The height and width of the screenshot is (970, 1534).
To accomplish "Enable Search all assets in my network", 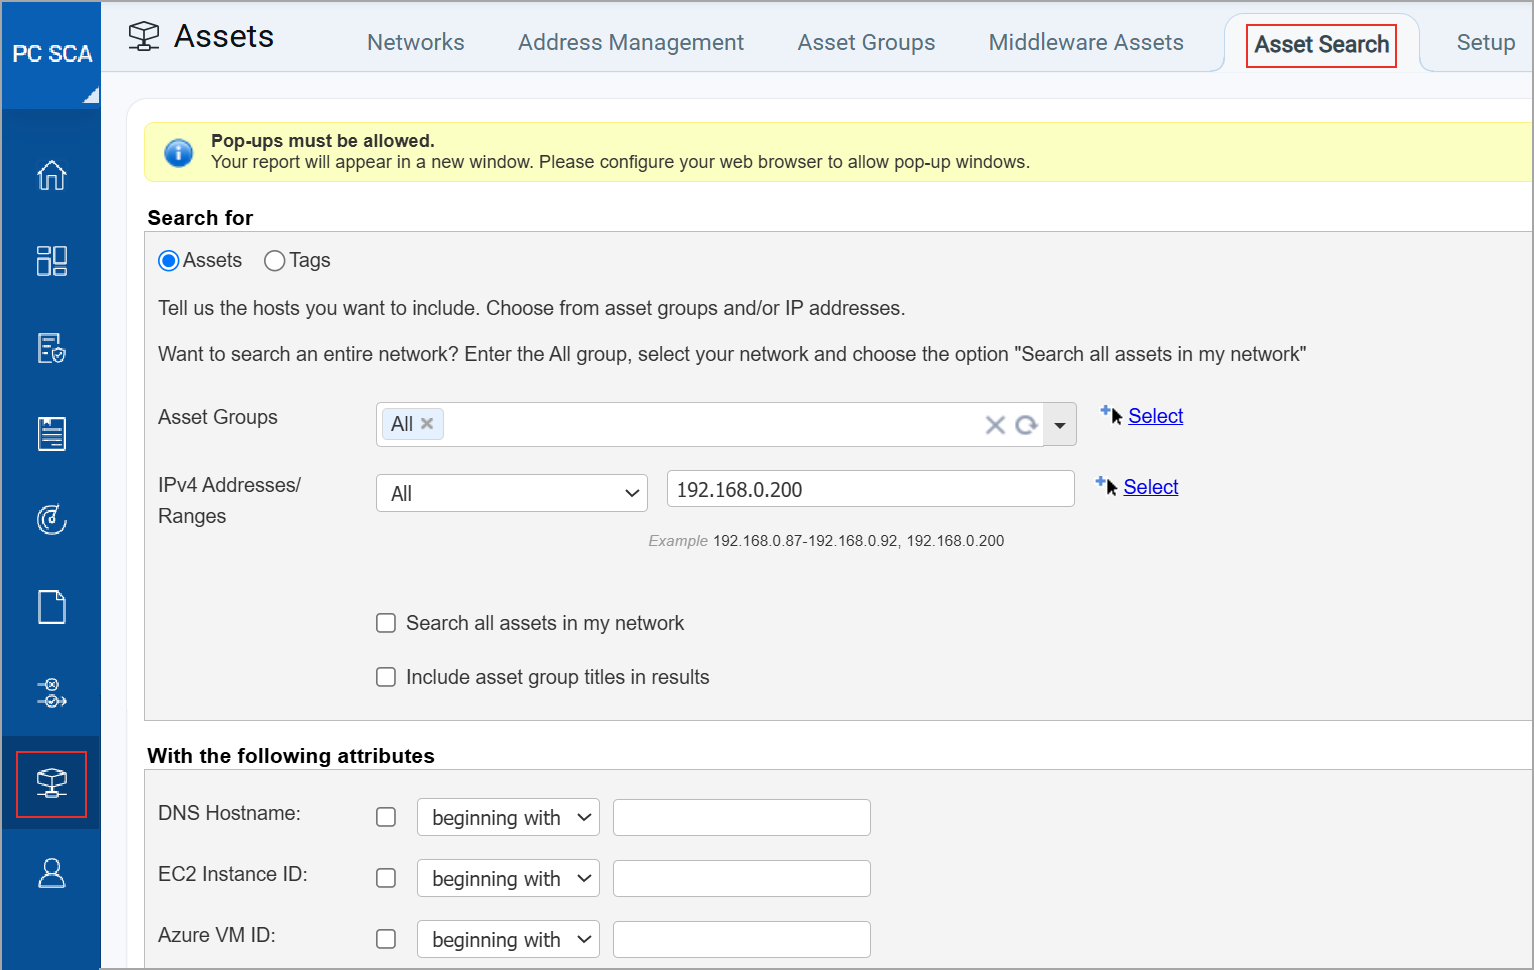I will coord(386,623).
